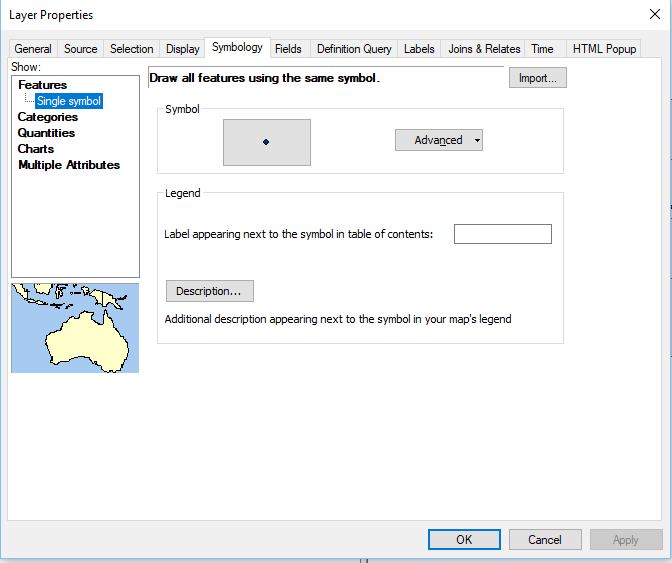This screenshot has height=563, width=672.
Task: Select Single symbol in the Show list
Action: pyautogui.click(x=69, y=101)
